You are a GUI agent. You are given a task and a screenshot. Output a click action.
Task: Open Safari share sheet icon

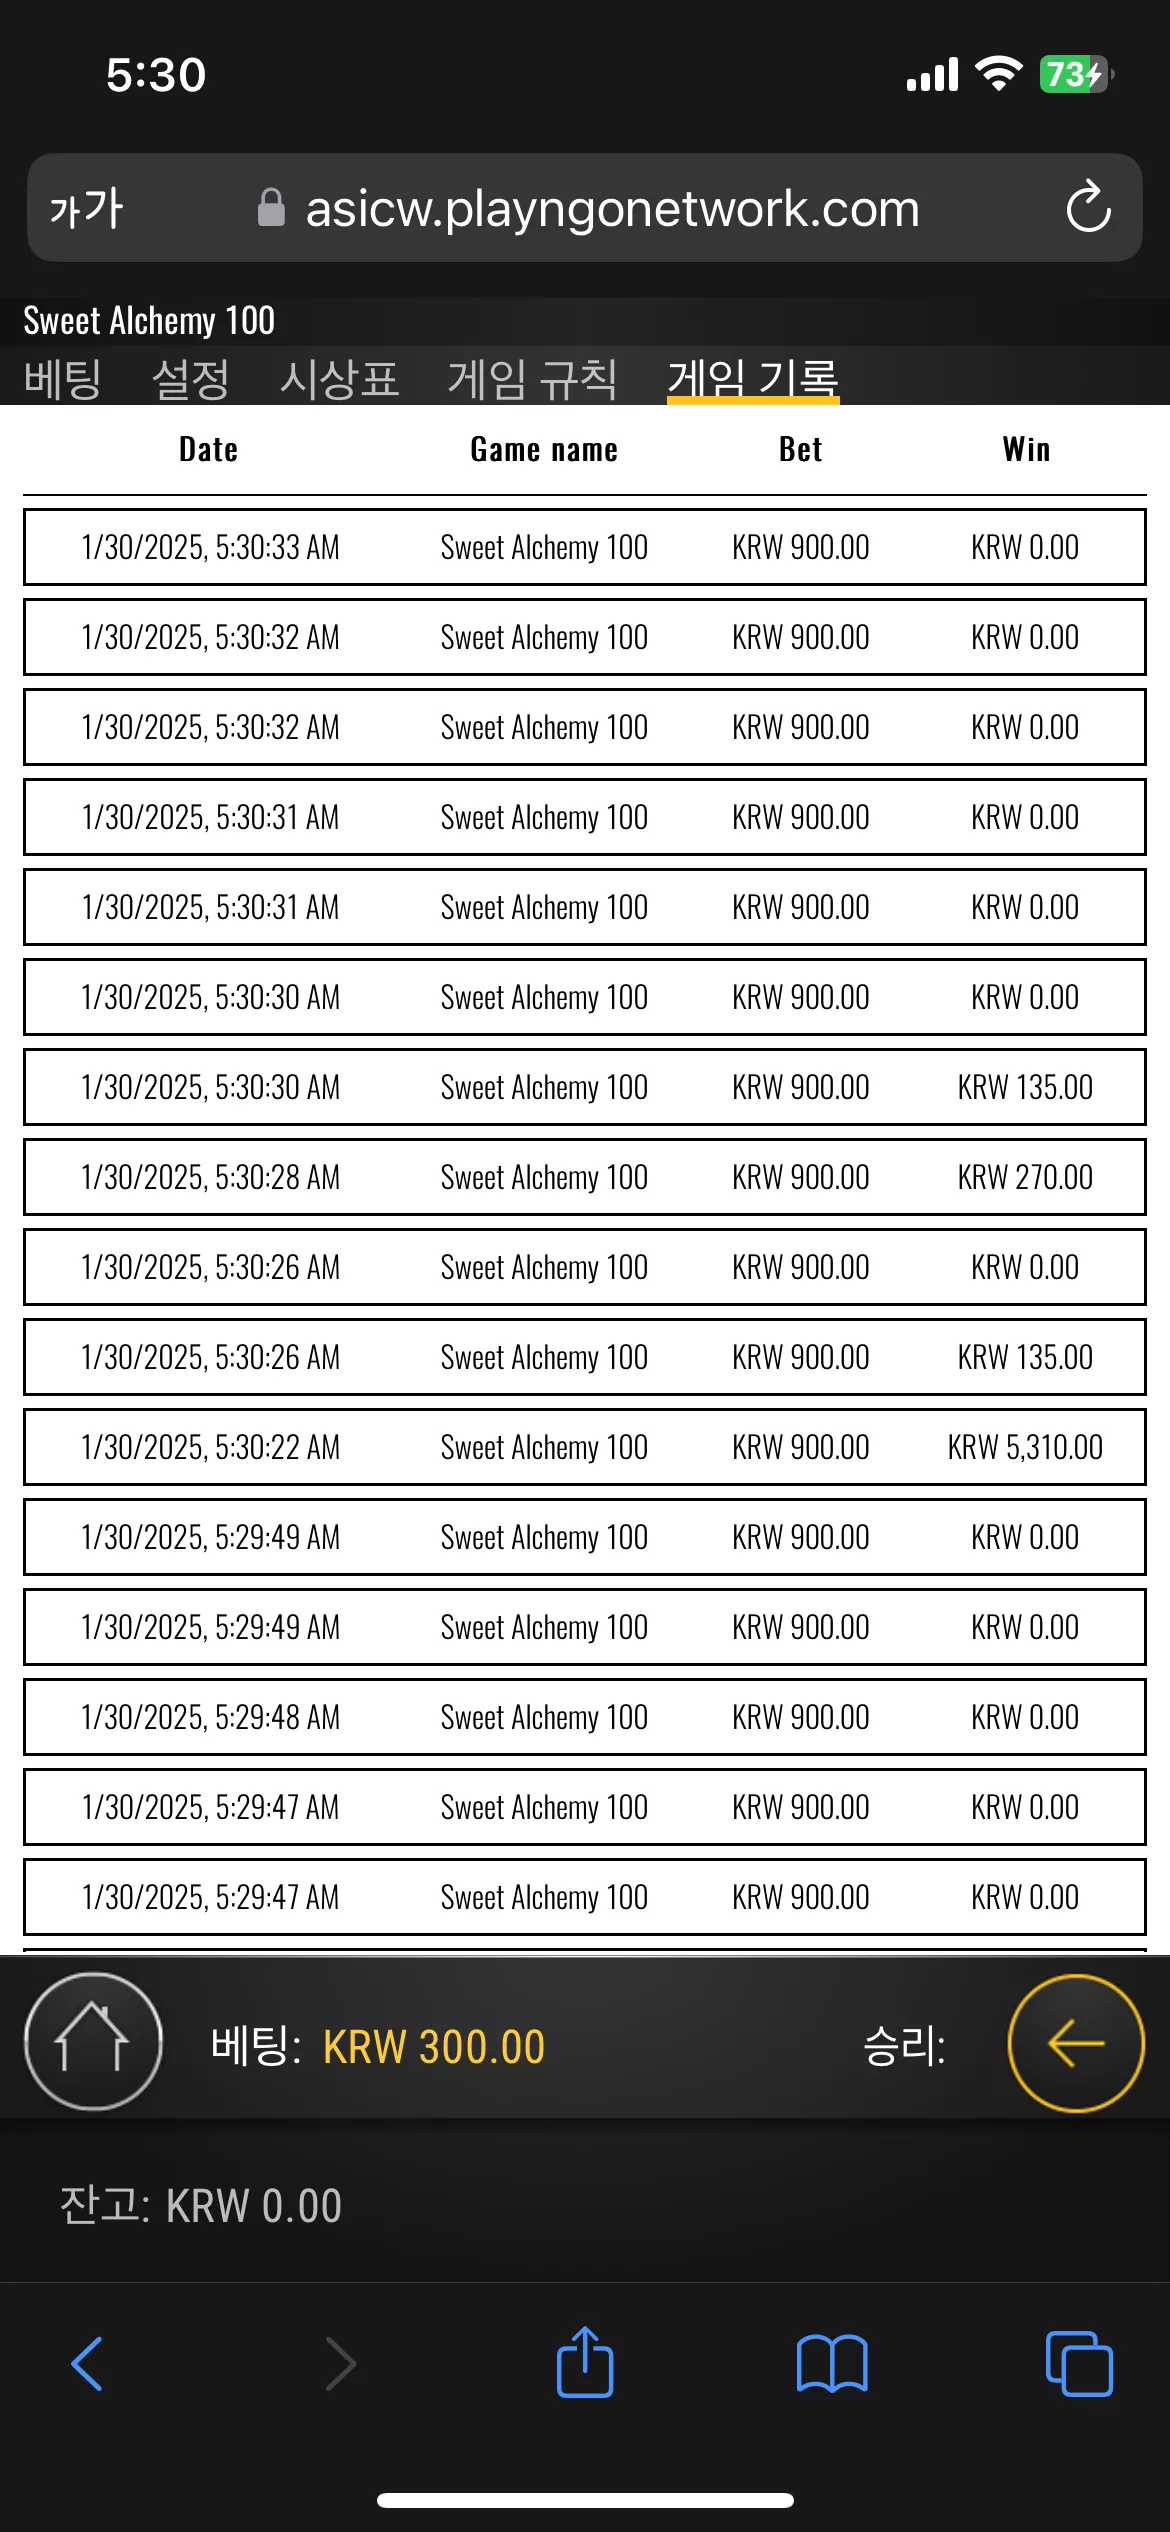pos(585,2362)
